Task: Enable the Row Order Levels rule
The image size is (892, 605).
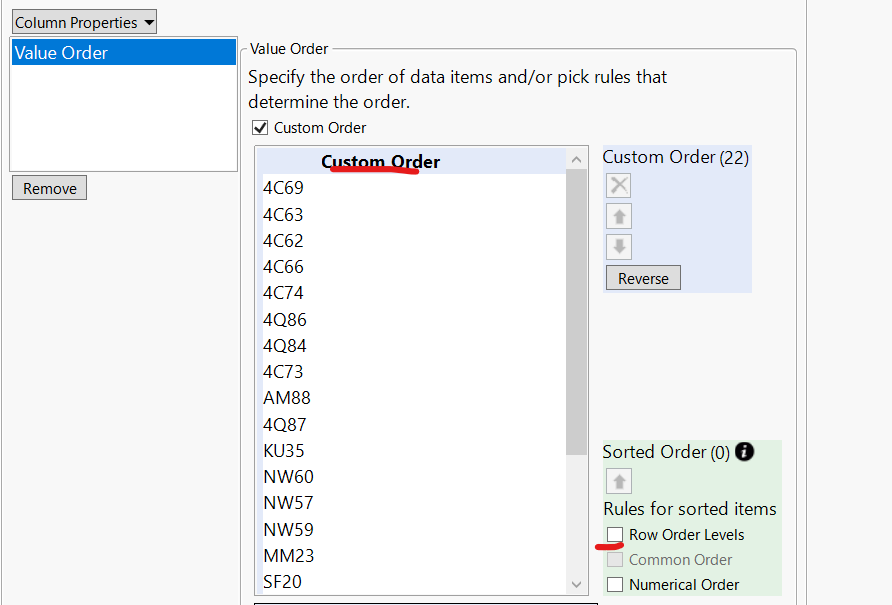Action: [x=615, y=534]
